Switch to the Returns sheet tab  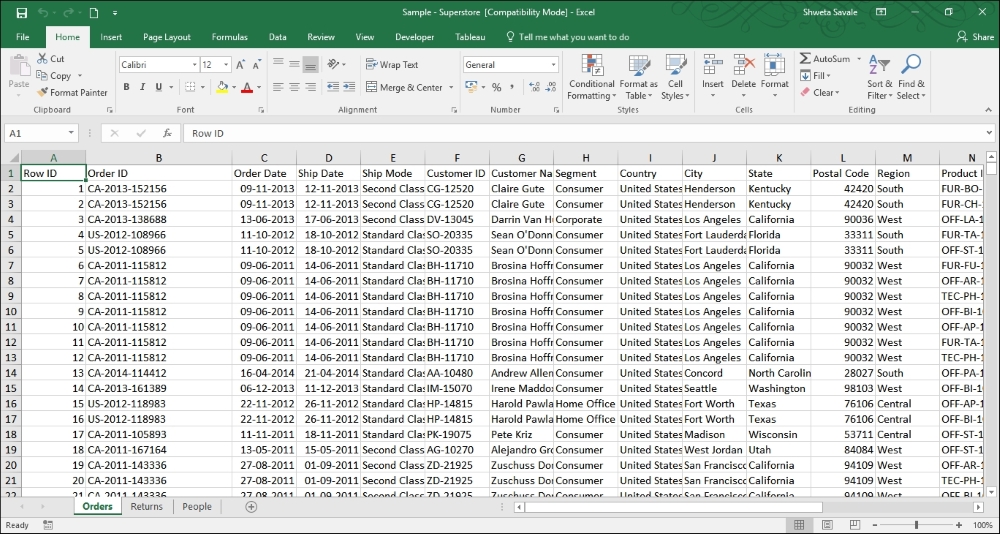click(147, 507)
